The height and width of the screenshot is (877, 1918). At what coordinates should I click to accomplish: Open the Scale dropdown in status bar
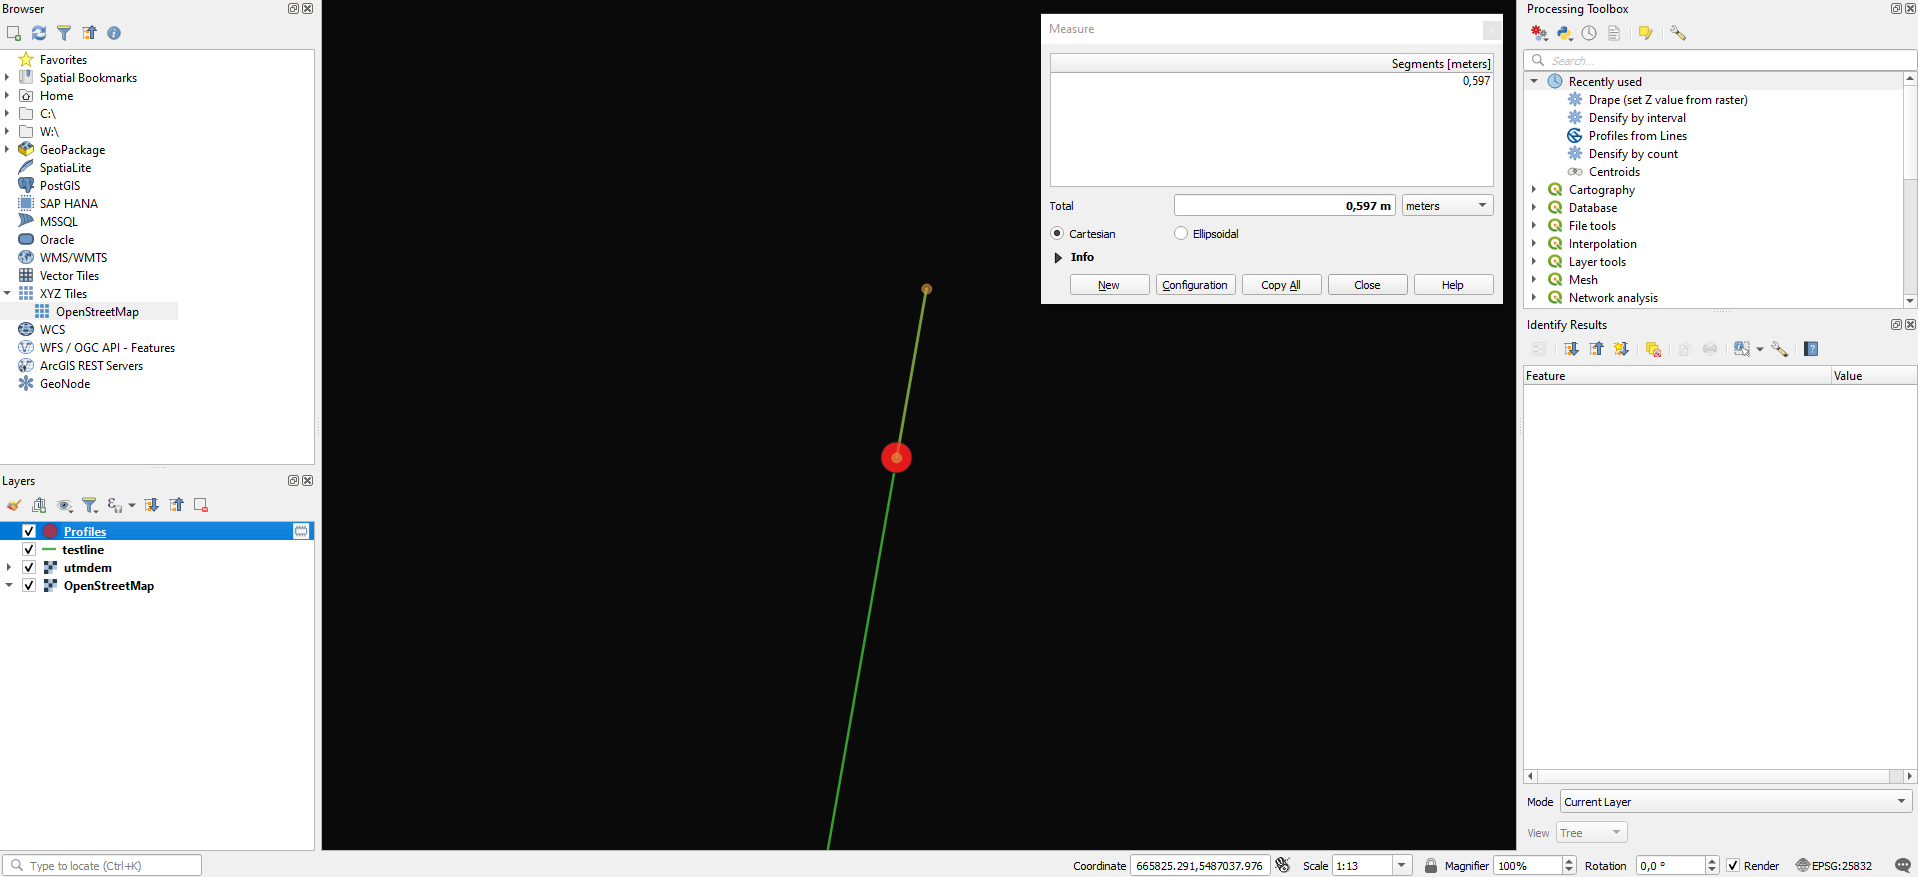[x=1402, y=866]
